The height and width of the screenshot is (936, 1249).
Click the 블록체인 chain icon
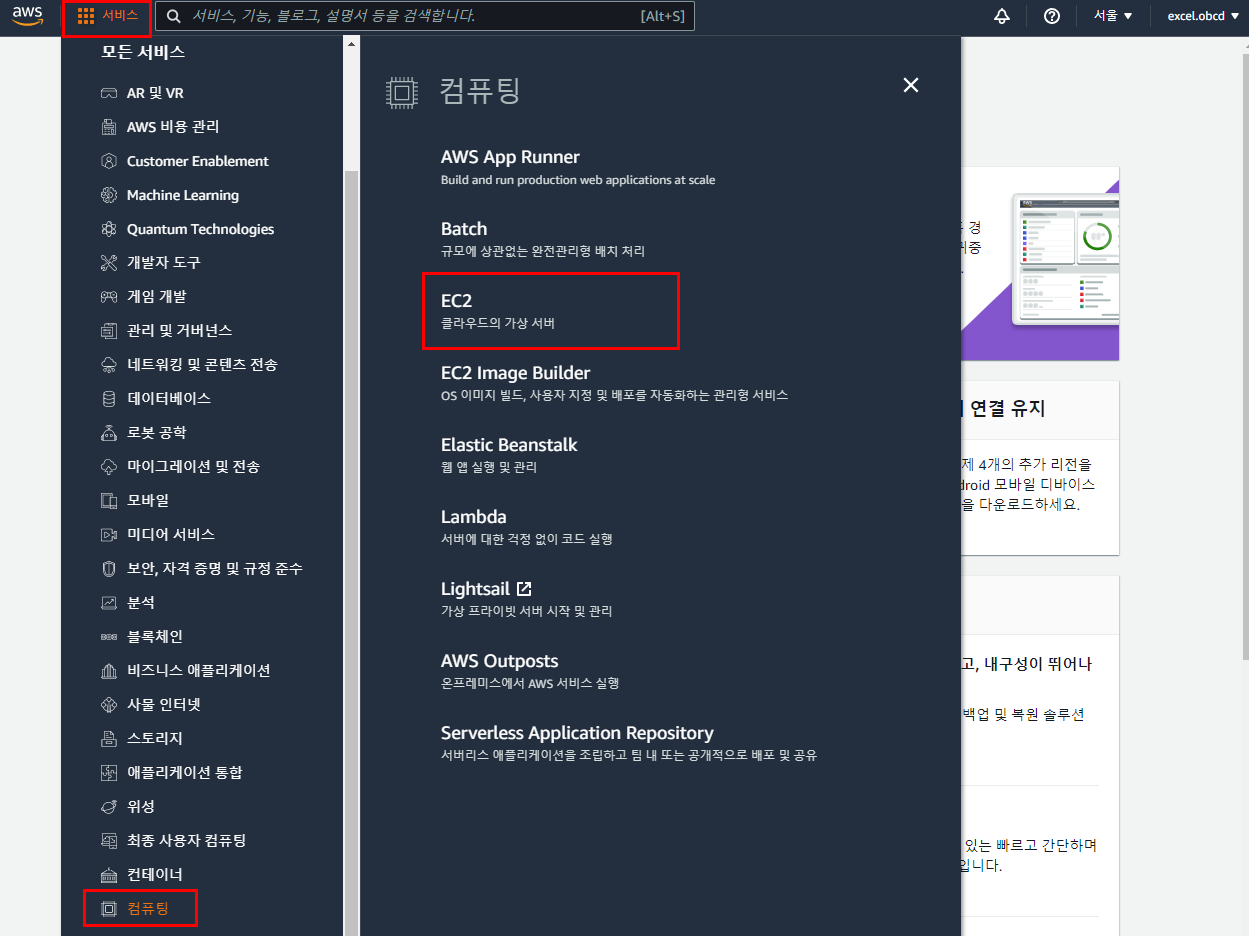pos(109,636)
